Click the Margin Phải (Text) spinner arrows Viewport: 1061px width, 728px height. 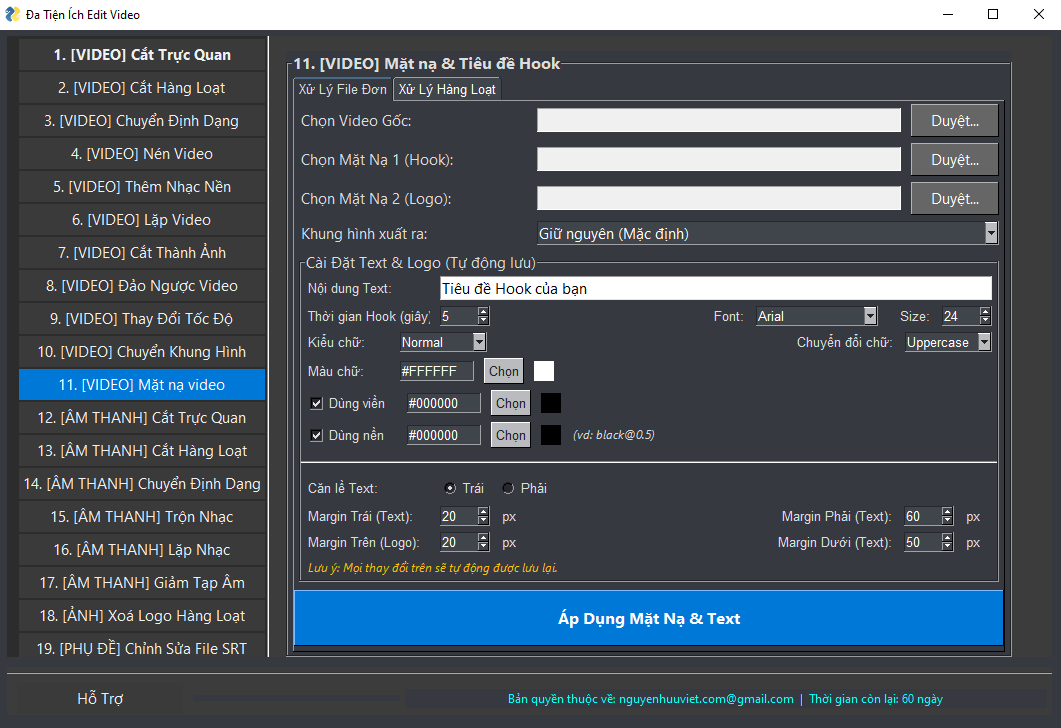tap(947, 516)
